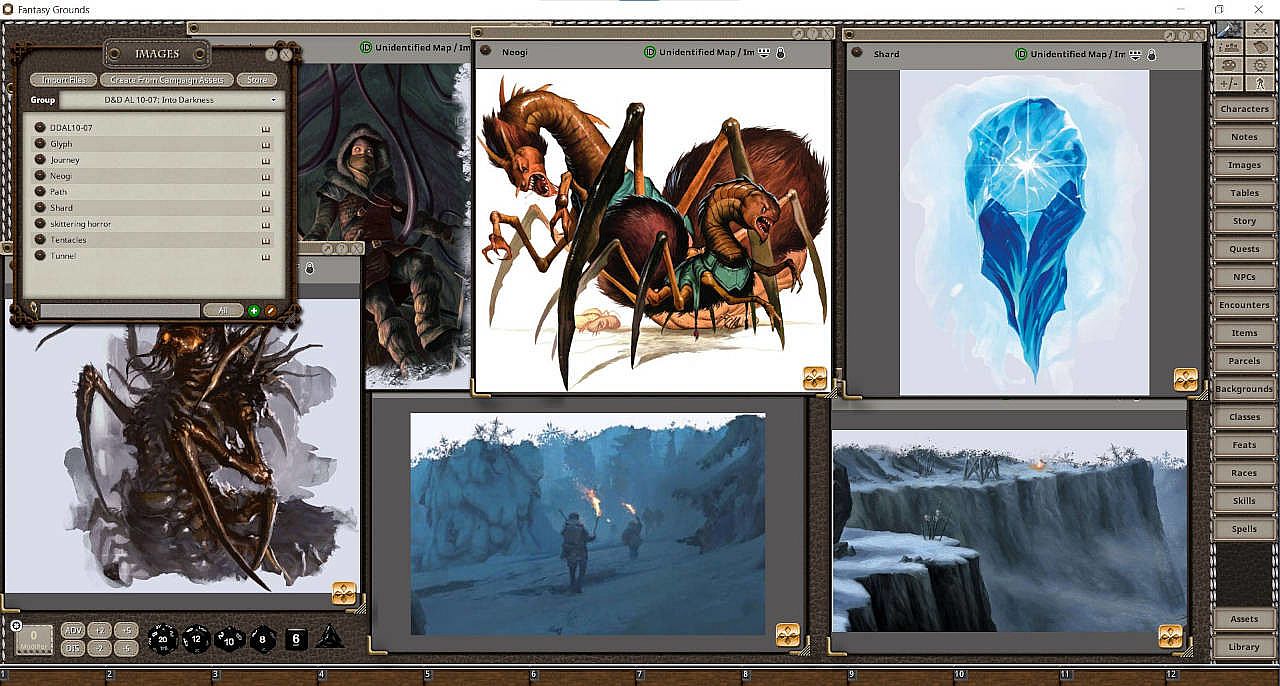Image resolution: width=1280 pixels, height=686 pixels.
Task: Click the orange edit list pencil button
Action: [270, 311]
